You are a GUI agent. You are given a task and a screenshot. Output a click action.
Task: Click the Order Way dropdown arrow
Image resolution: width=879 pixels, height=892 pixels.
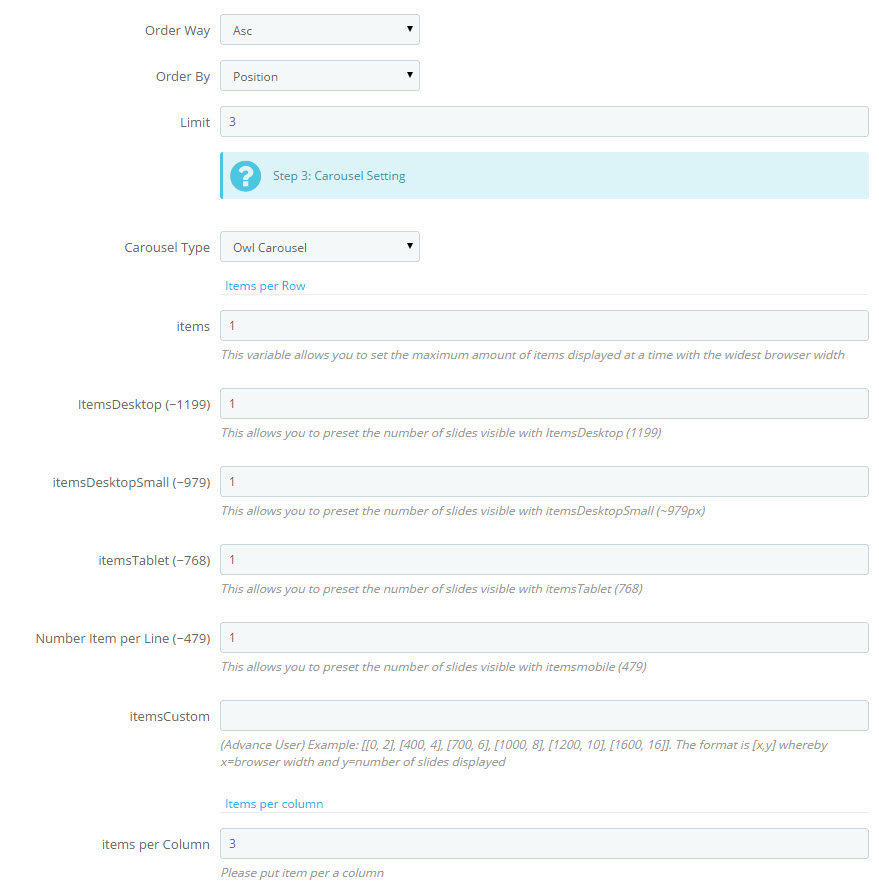pos(409,28)
